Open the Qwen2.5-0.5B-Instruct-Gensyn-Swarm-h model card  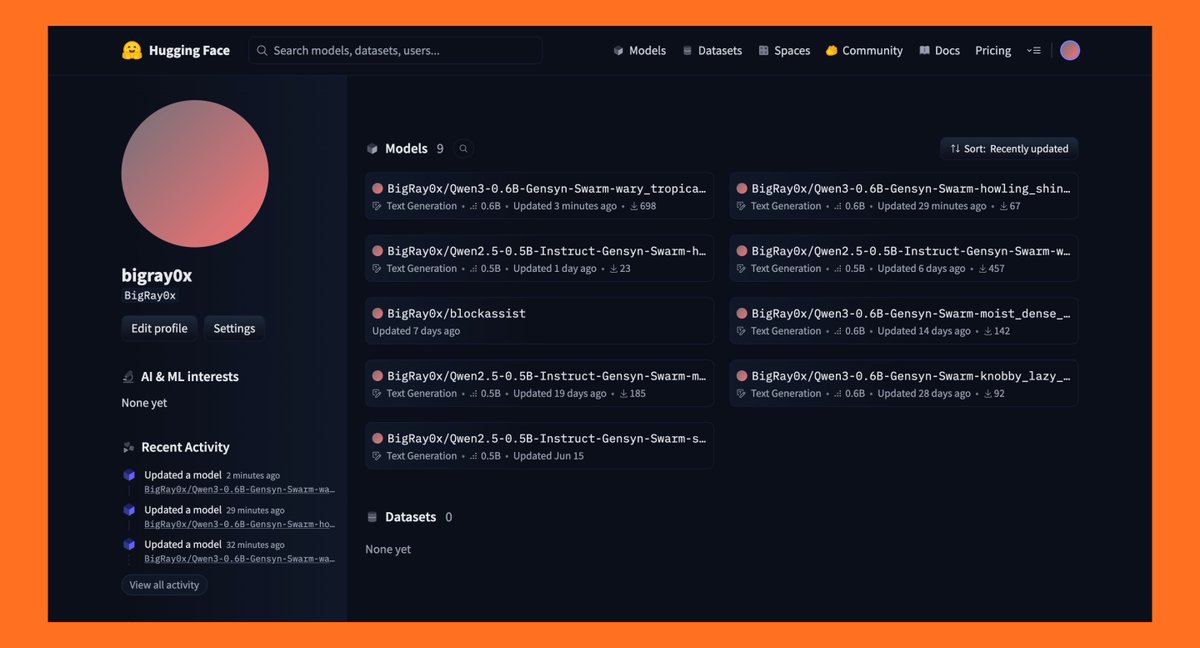coord(540,258)
